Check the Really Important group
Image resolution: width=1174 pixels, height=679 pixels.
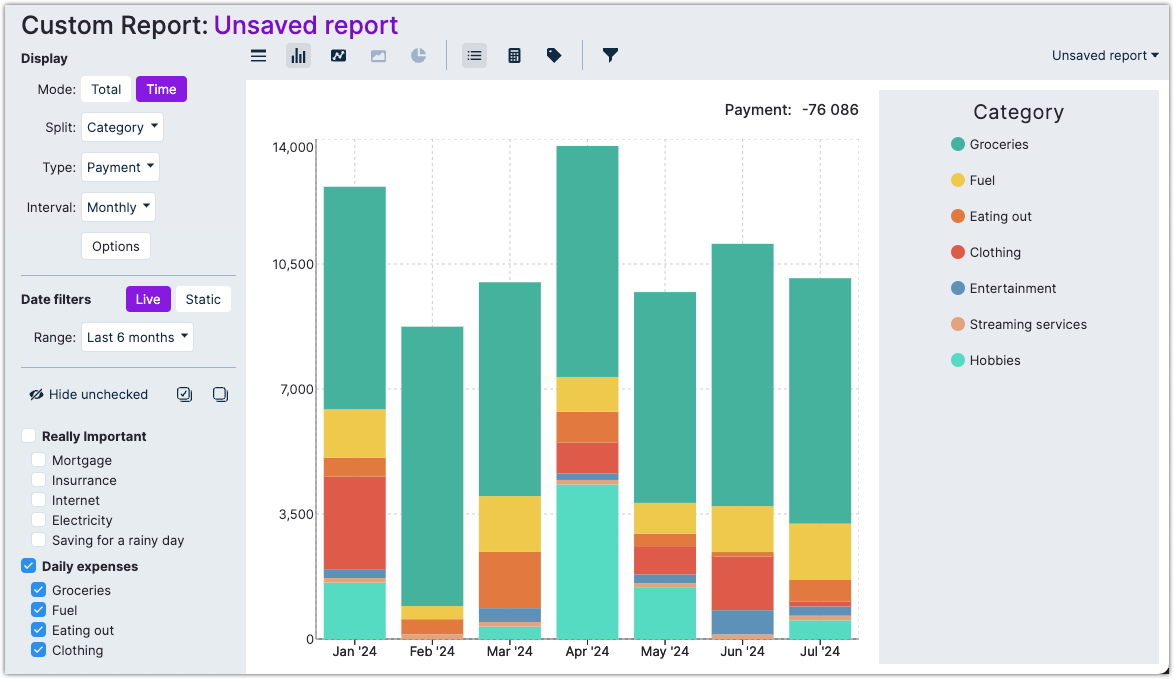pos(27,436)
